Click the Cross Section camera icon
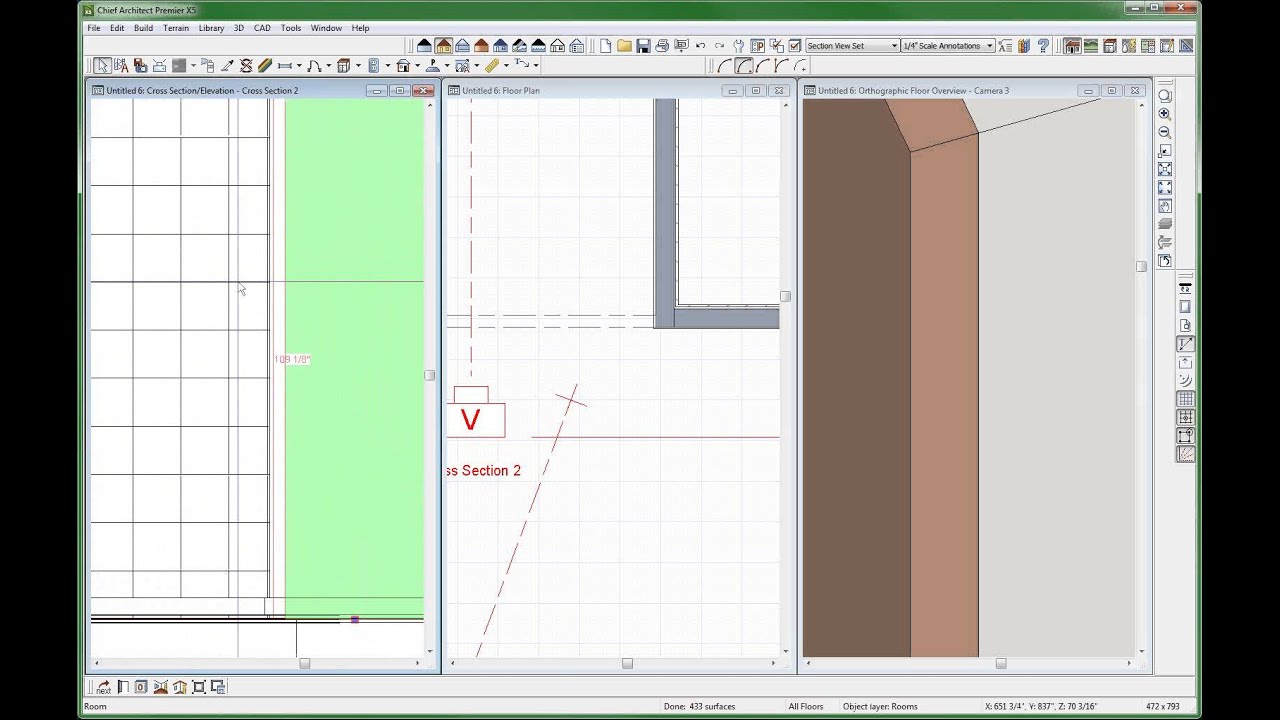 pyautogui.click(x=160, y=687)
